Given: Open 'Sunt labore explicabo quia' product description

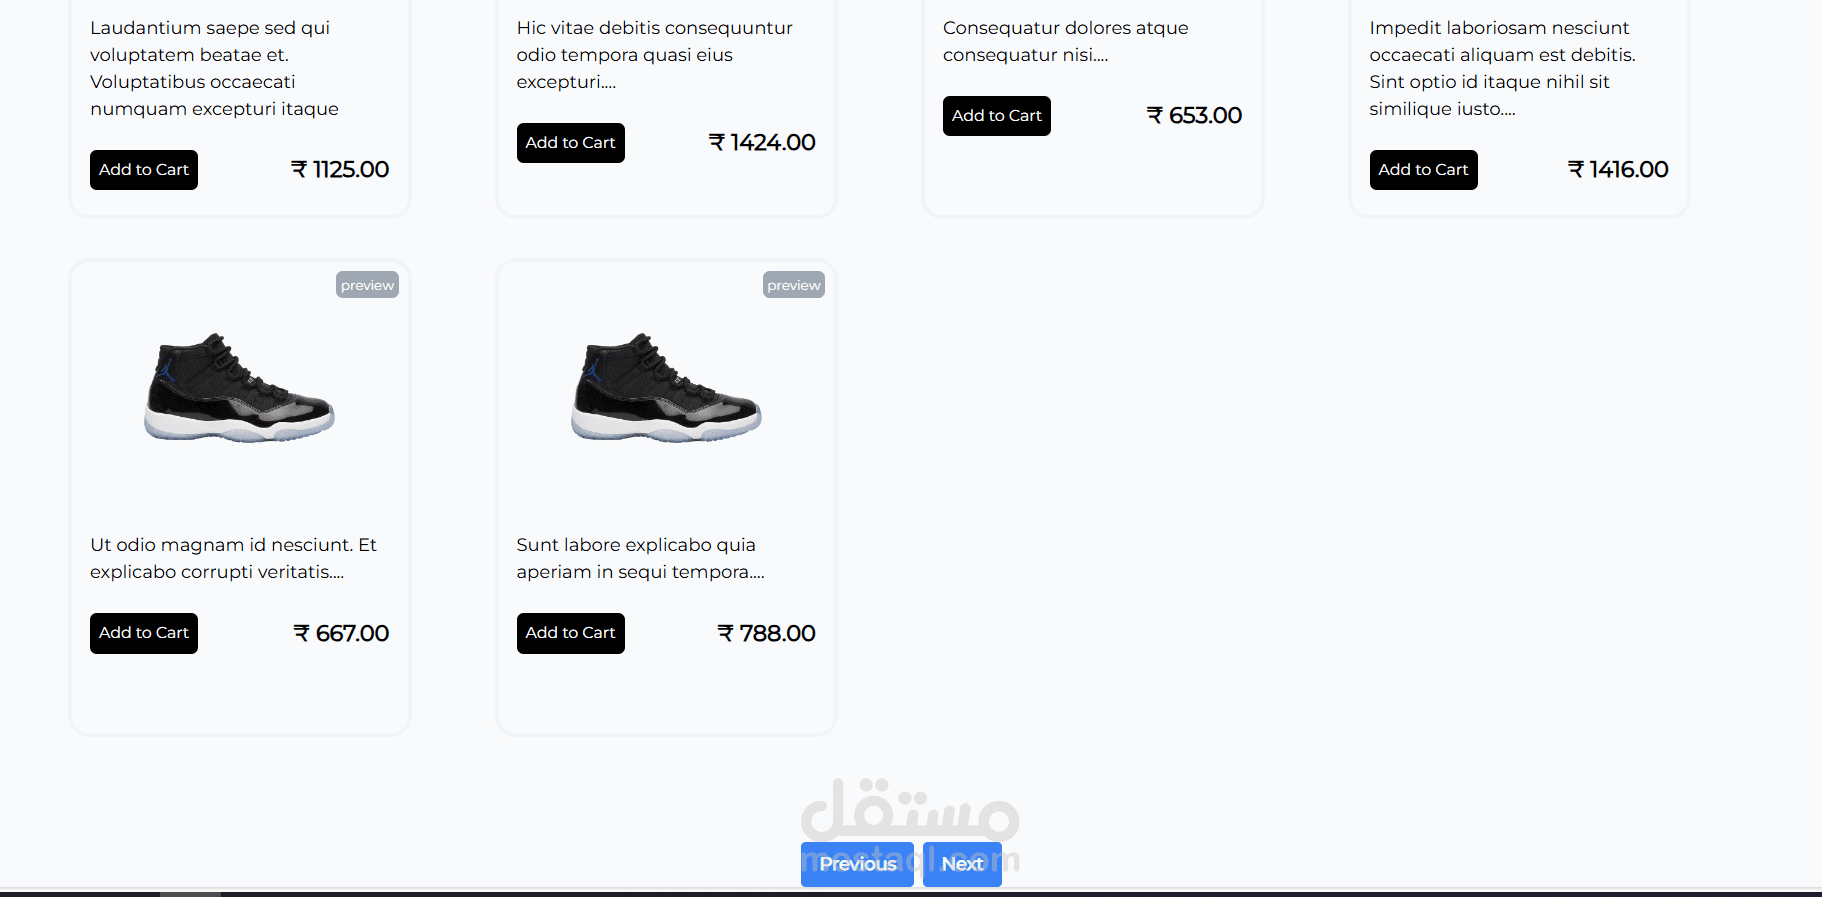Looking at the screenshot, I should pos(640,558).
